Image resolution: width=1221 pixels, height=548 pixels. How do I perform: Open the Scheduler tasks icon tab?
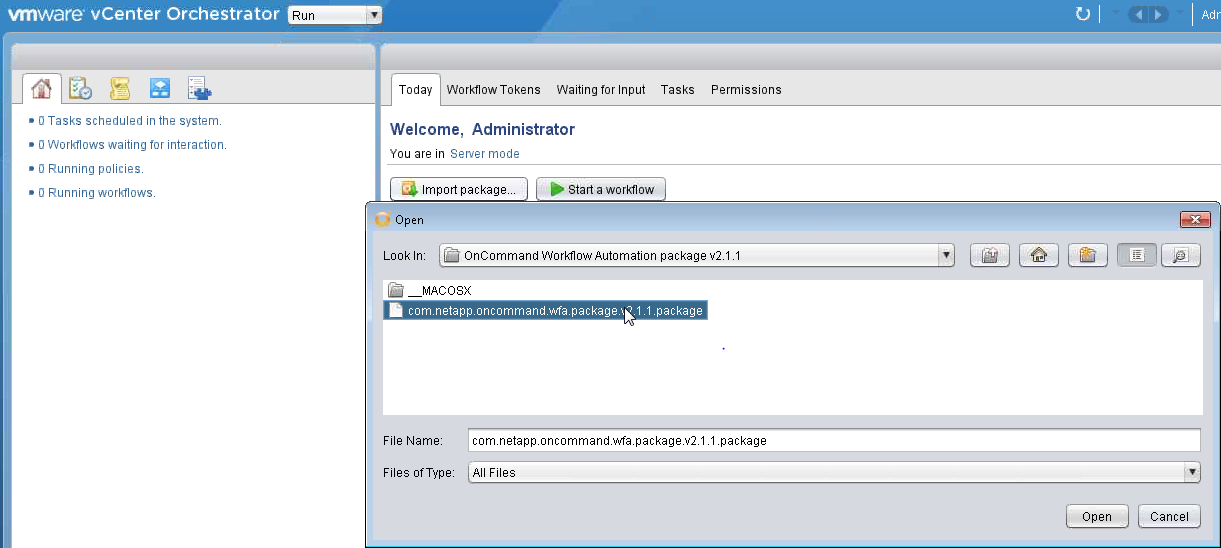pos(80,89)
